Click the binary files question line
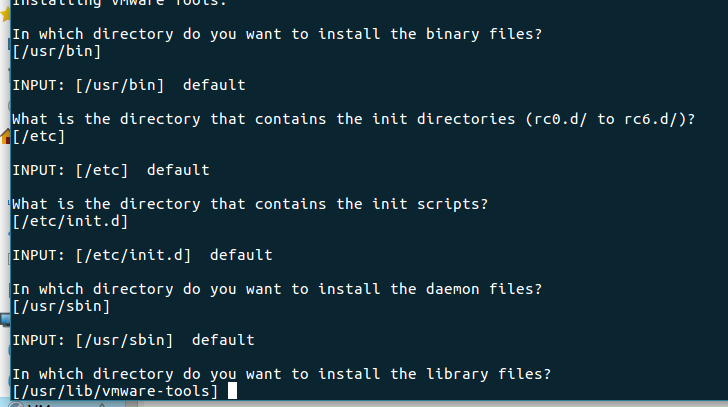 (x=277, y=34)
